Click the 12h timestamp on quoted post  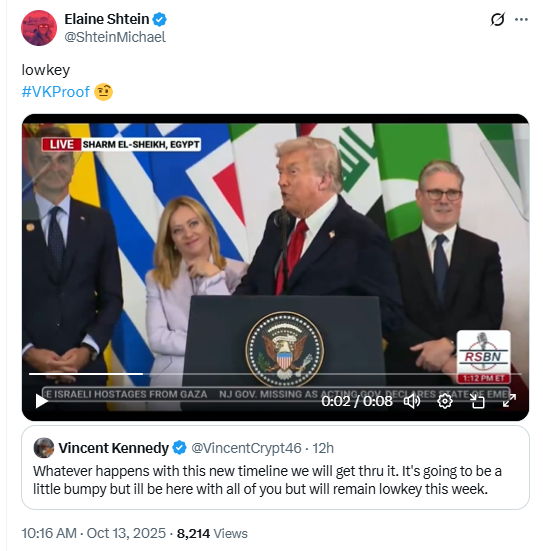[323, 448]
